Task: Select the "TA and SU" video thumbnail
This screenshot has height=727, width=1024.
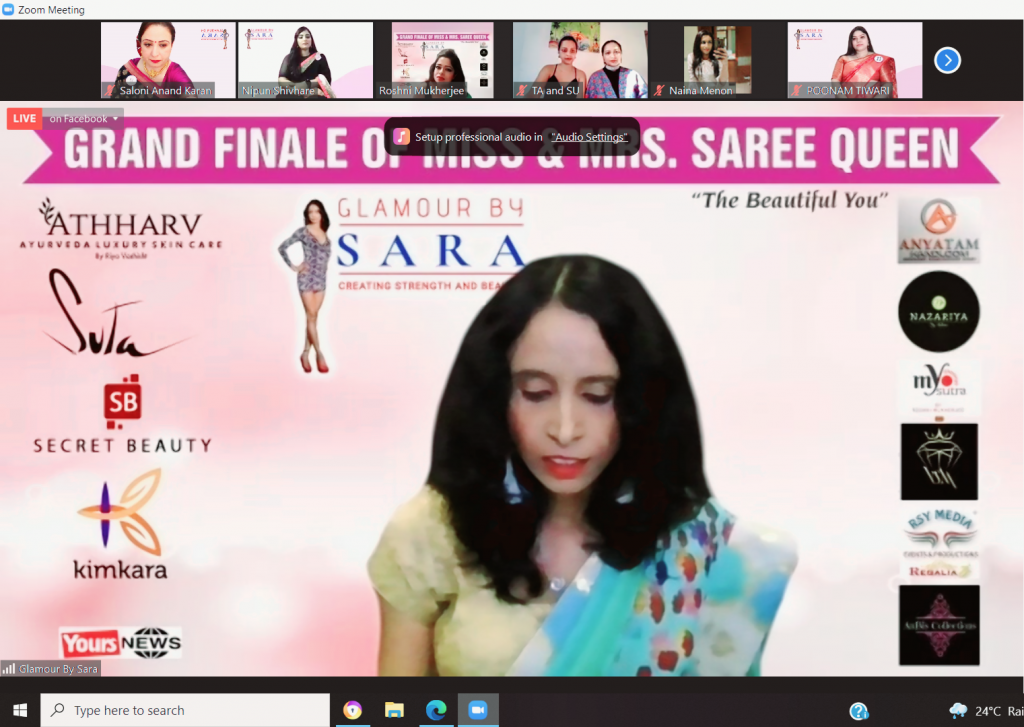Action: (x=581, y=60)
